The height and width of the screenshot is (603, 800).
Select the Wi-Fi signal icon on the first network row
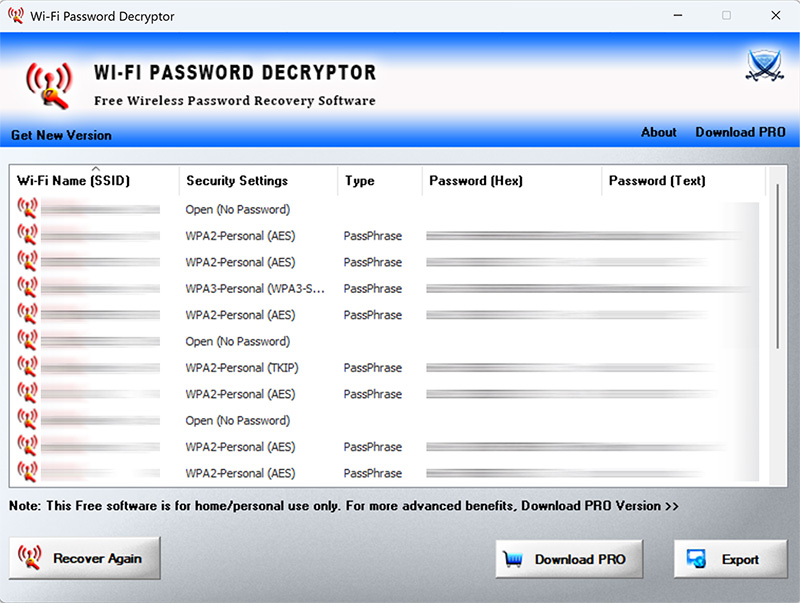pos(26,209)
